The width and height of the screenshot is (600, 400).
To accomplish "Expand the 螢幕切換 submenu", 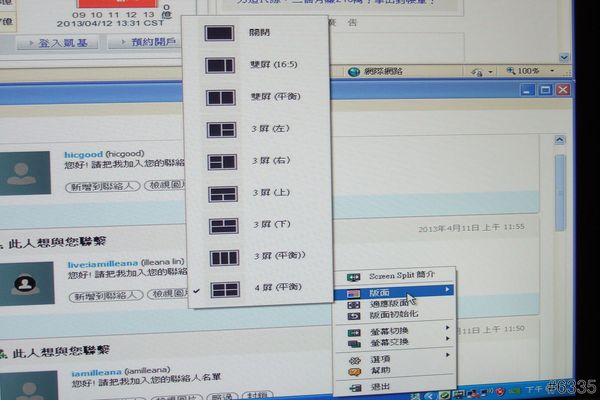I will (x=395, y=331).
